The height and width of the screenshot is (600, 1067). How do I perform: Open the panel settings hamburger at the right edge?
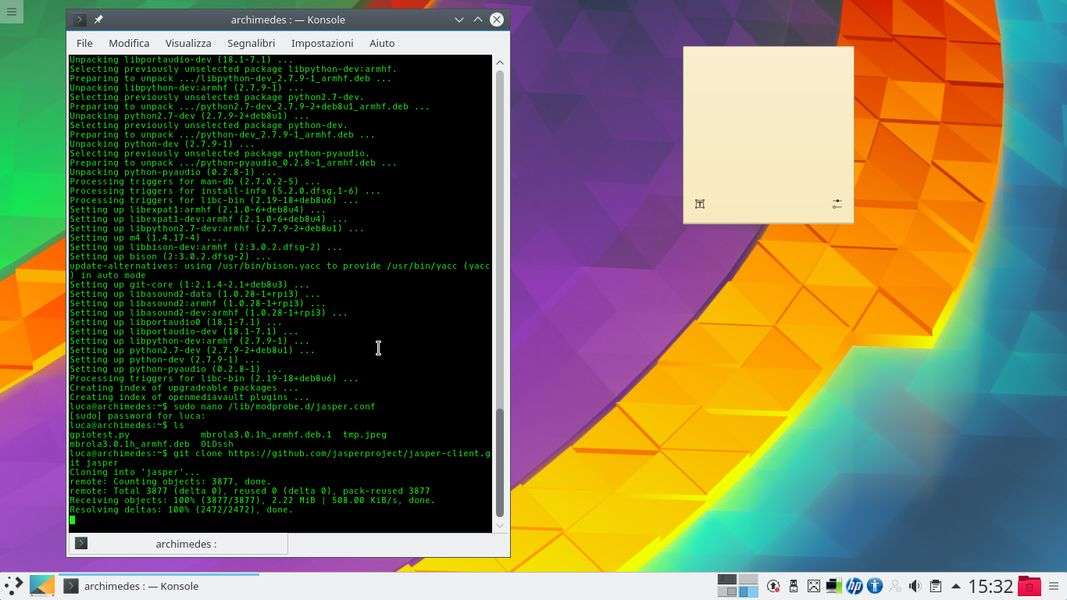tap(1055, 586)
